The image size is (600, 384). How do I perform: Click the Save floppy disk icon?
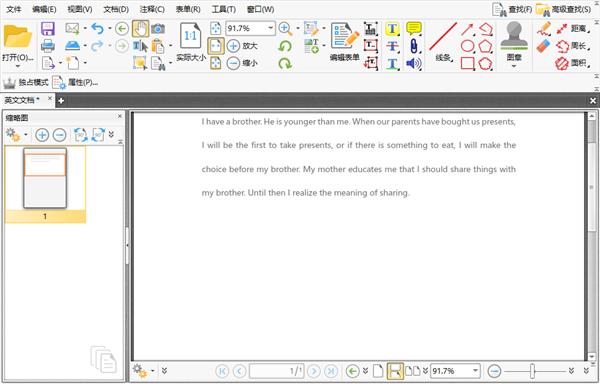(x=48, y=29)
